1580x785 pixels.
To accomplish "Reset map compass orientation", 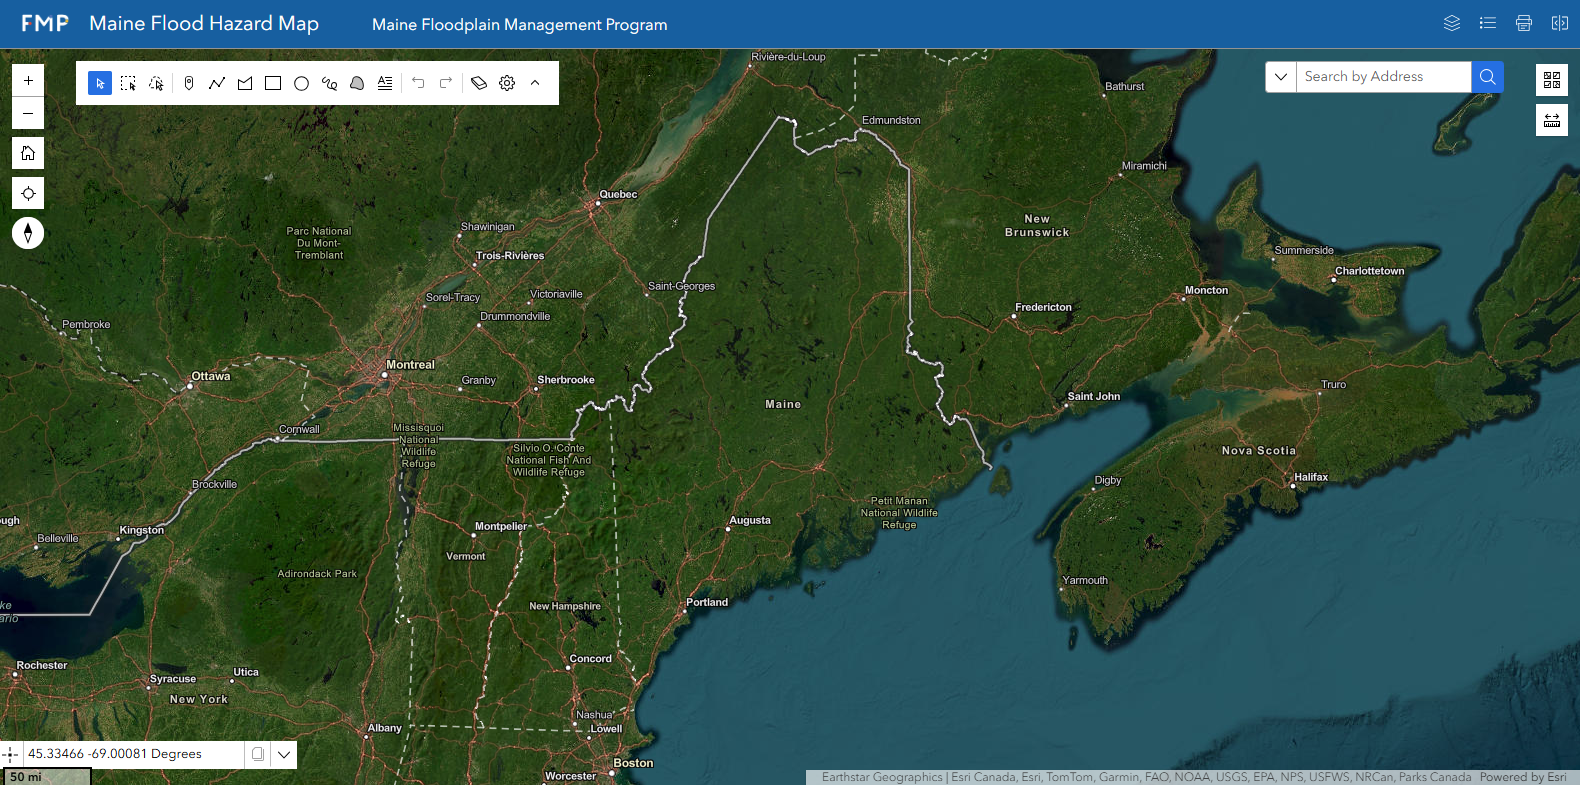I will (28, 233).
